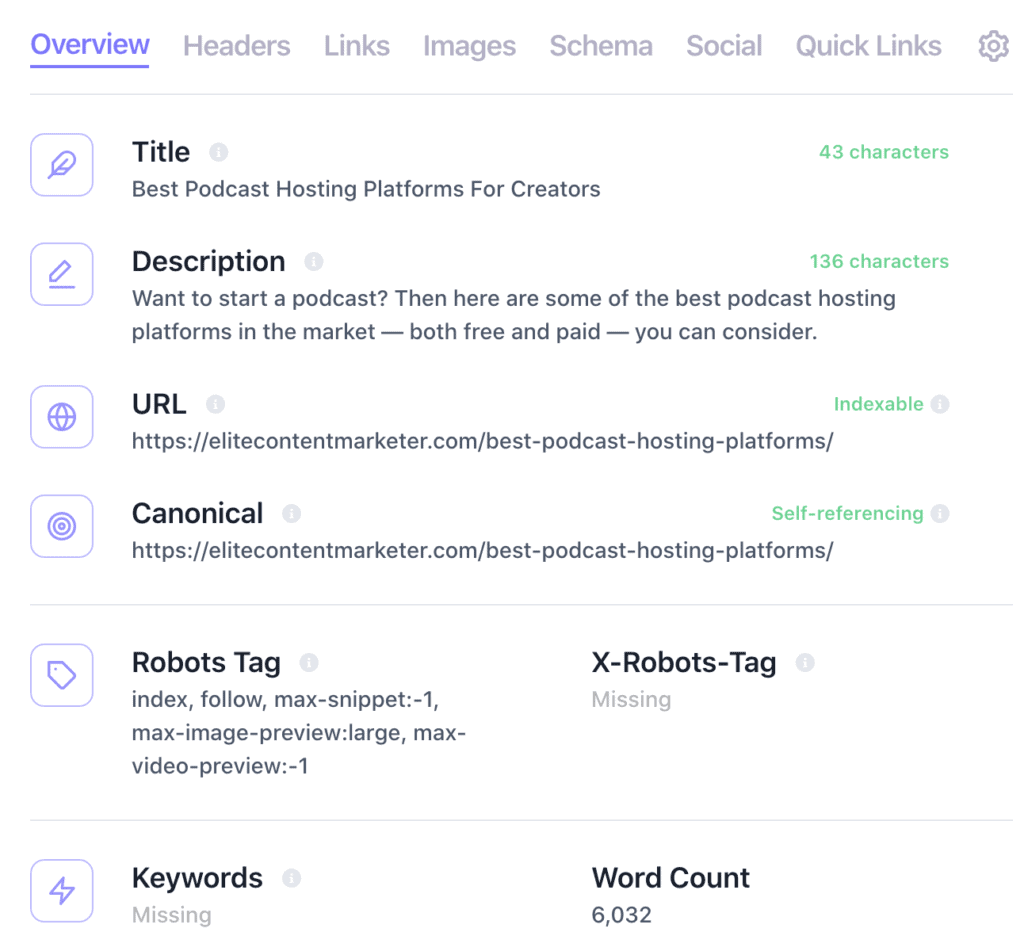This screenshot has height=932, width=1024.
Task: Click the Description pencil icon
Action: click(x=62, y=274)
